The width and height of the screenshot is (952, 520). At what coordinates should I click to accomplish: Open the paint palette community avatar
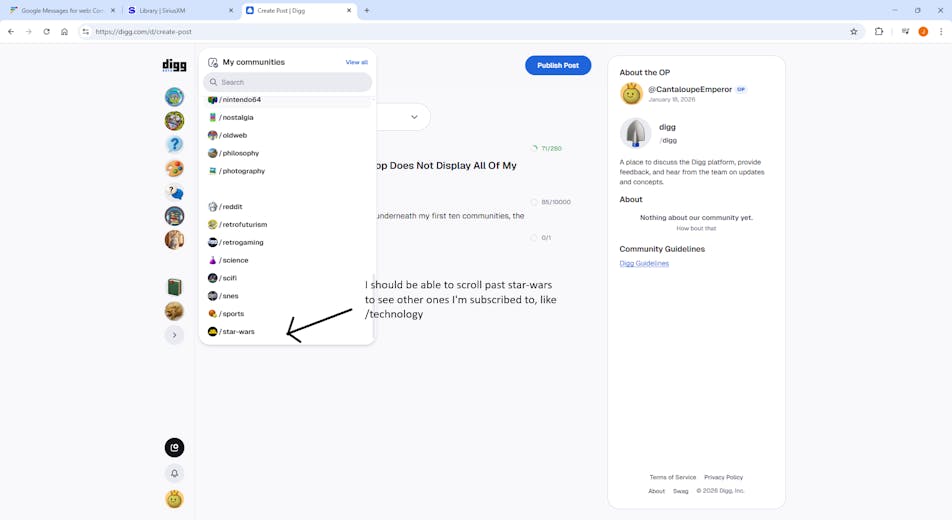tap(174, 168)
